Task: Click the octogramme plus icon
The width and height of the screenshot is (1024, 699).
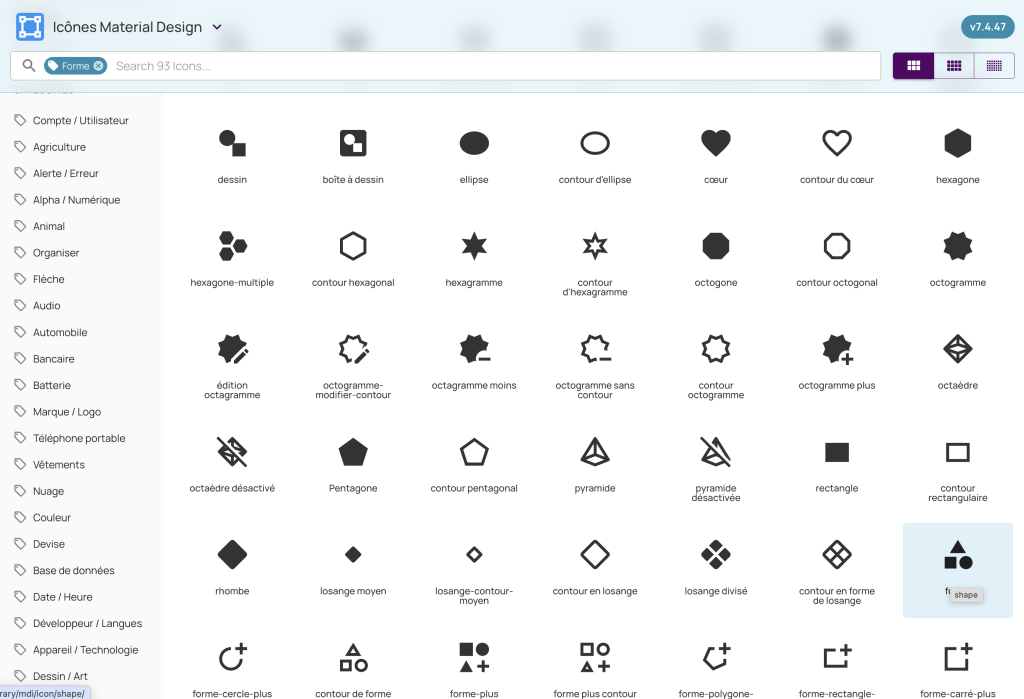Action: pos(837,349)
